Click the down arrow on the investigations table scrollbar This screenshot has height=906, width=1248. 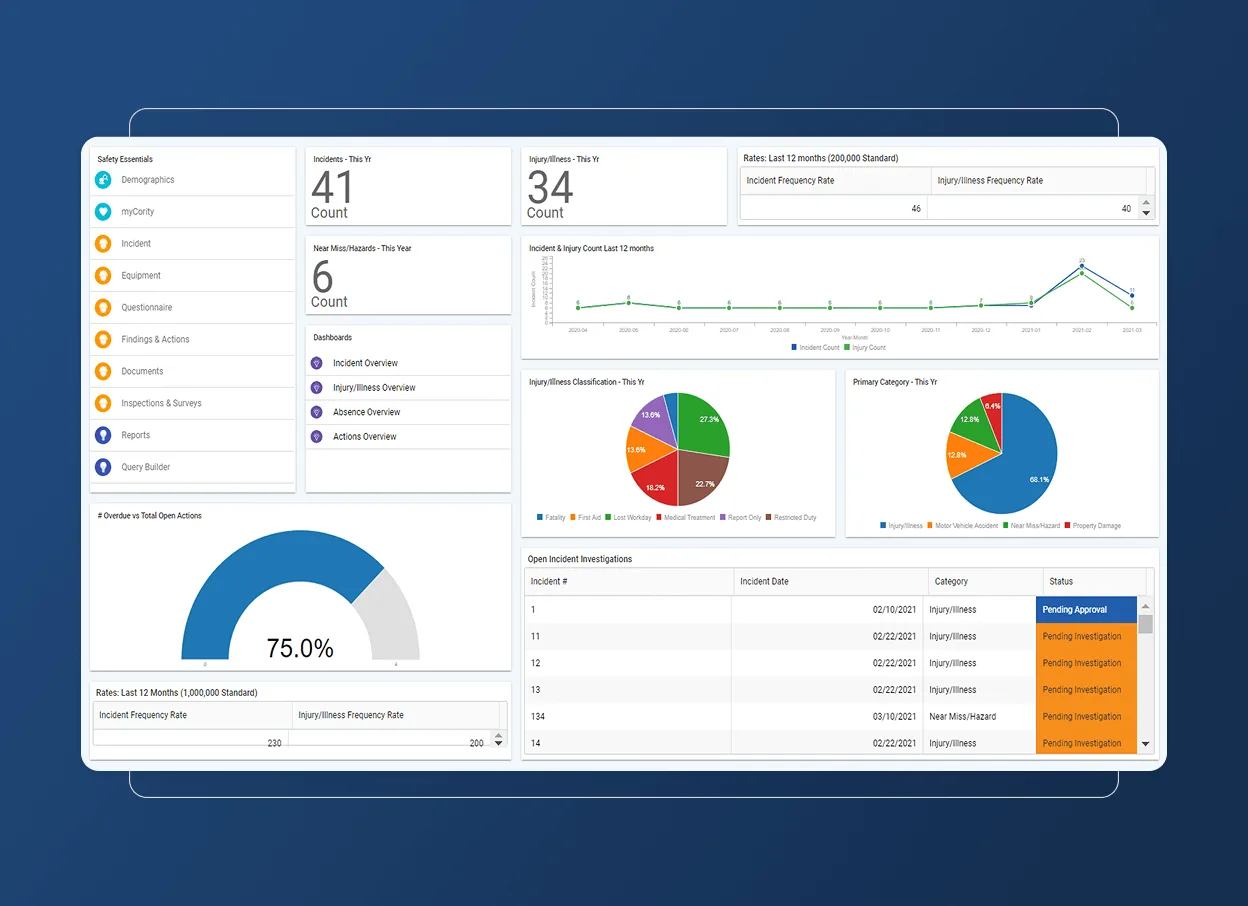[x=1145, y=744]
